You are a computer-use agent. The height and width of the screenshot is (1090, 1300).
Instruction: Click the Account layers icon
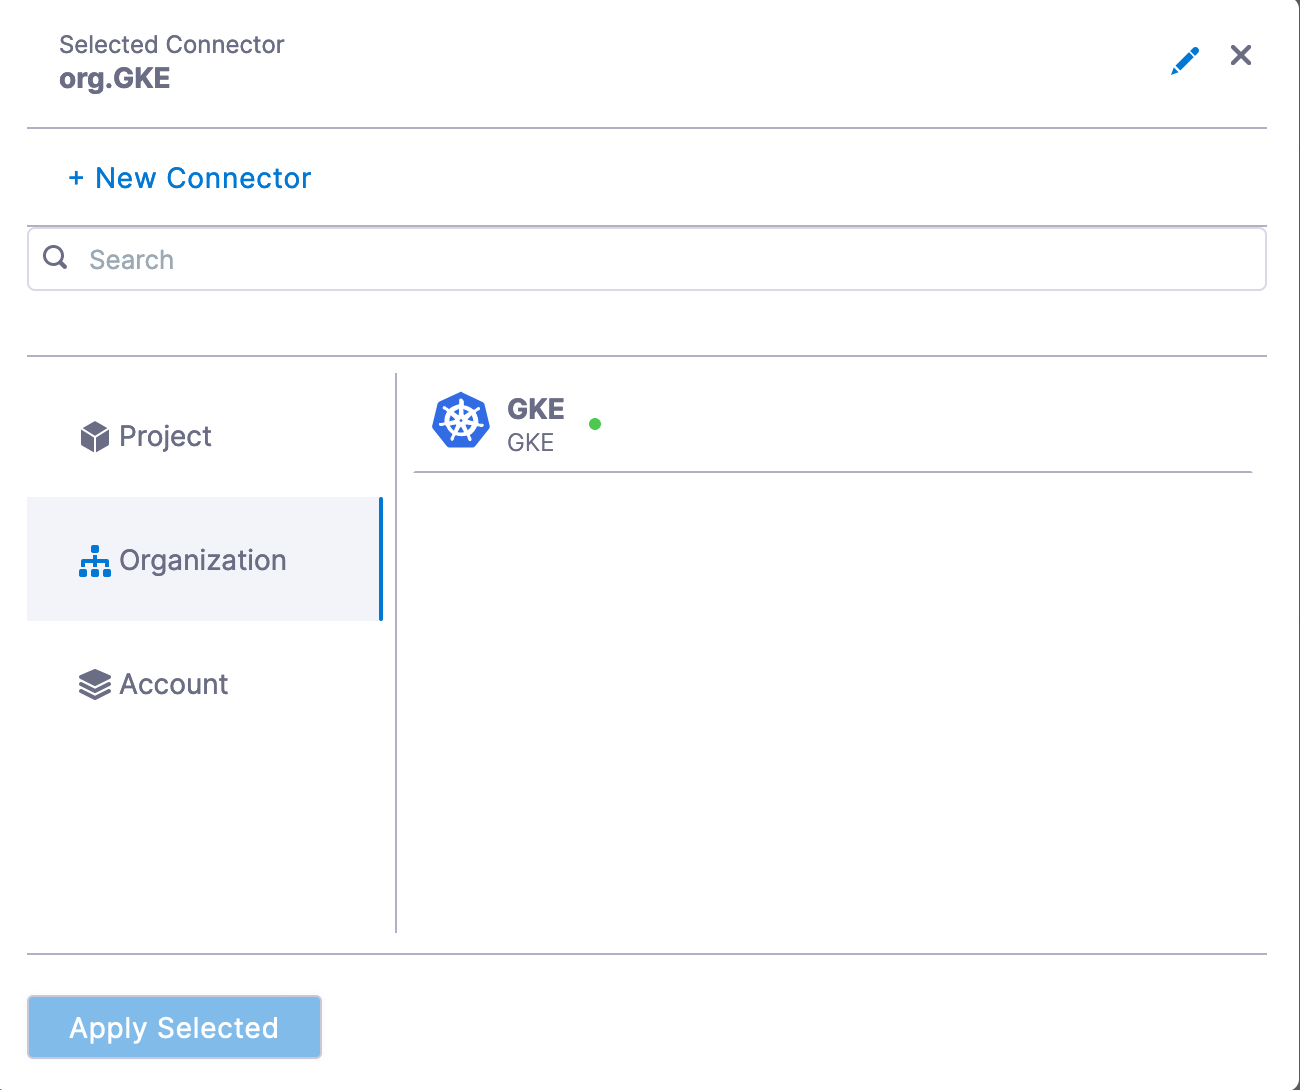pyautogui.click(x=94, y=685)
